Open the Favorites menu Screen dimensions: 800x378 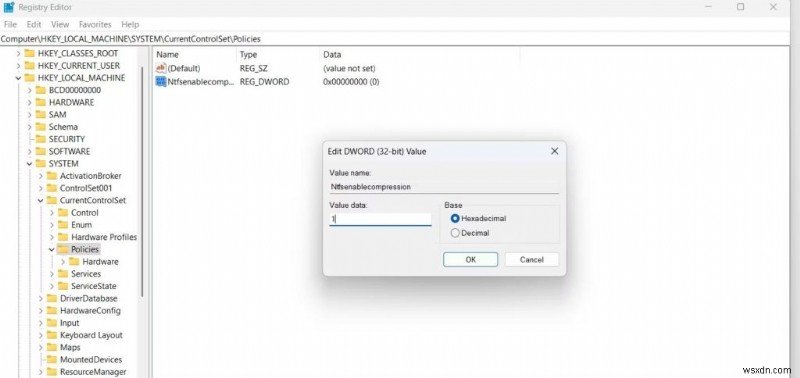(95, 24)
